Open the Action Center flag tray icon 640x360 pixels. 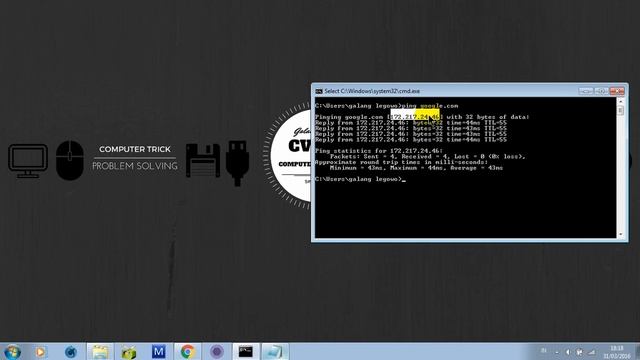point(579,352)
